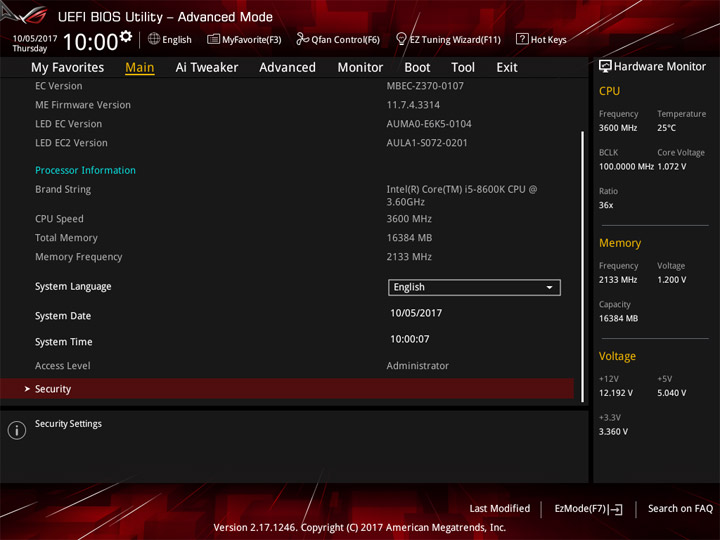720x540 pixels.
Task: Click the Voltage heading in Hardware Monitor
Action: (617, 356)
